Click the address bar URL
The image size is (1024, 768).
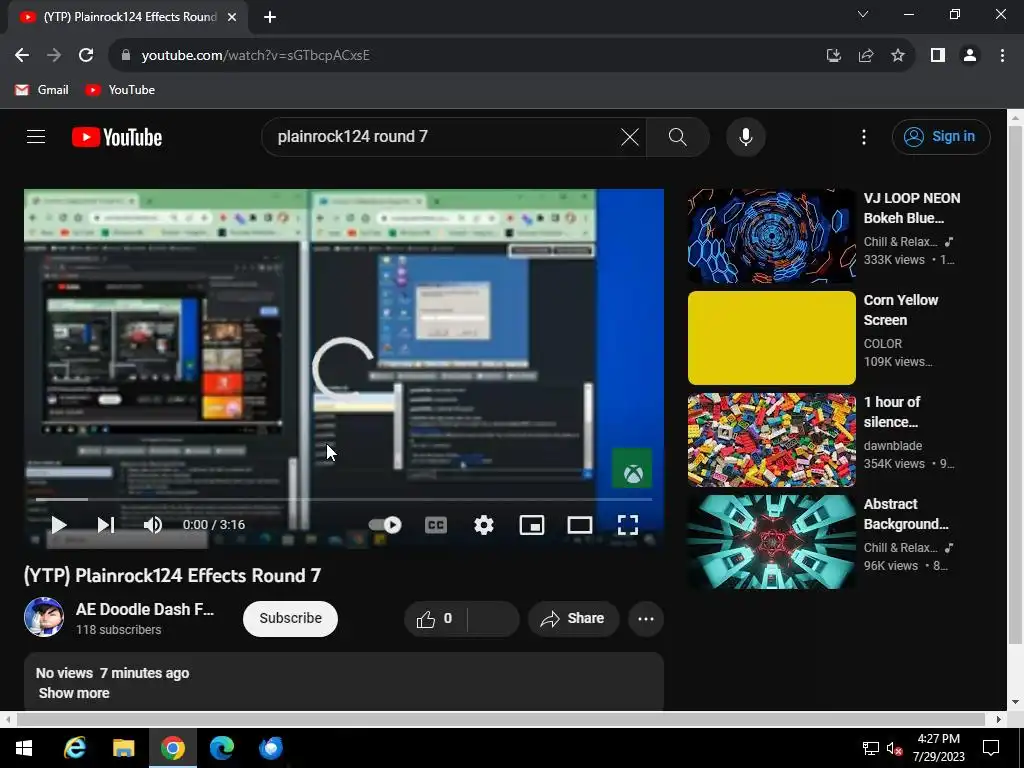click(x=255, y=55)
